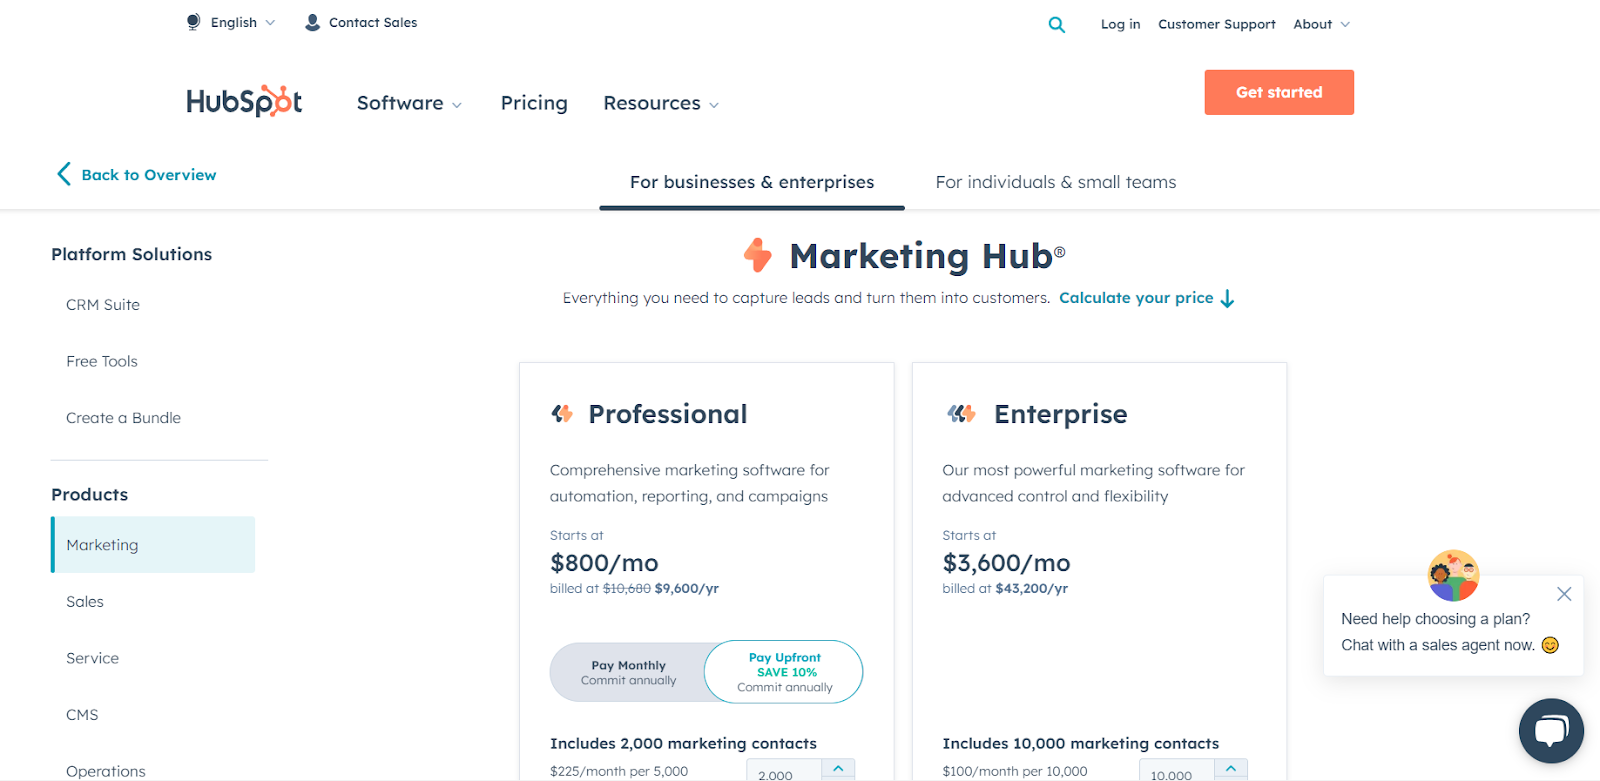
Task: Close the sales chat prompt
Action: click(x=1564, y=594)
